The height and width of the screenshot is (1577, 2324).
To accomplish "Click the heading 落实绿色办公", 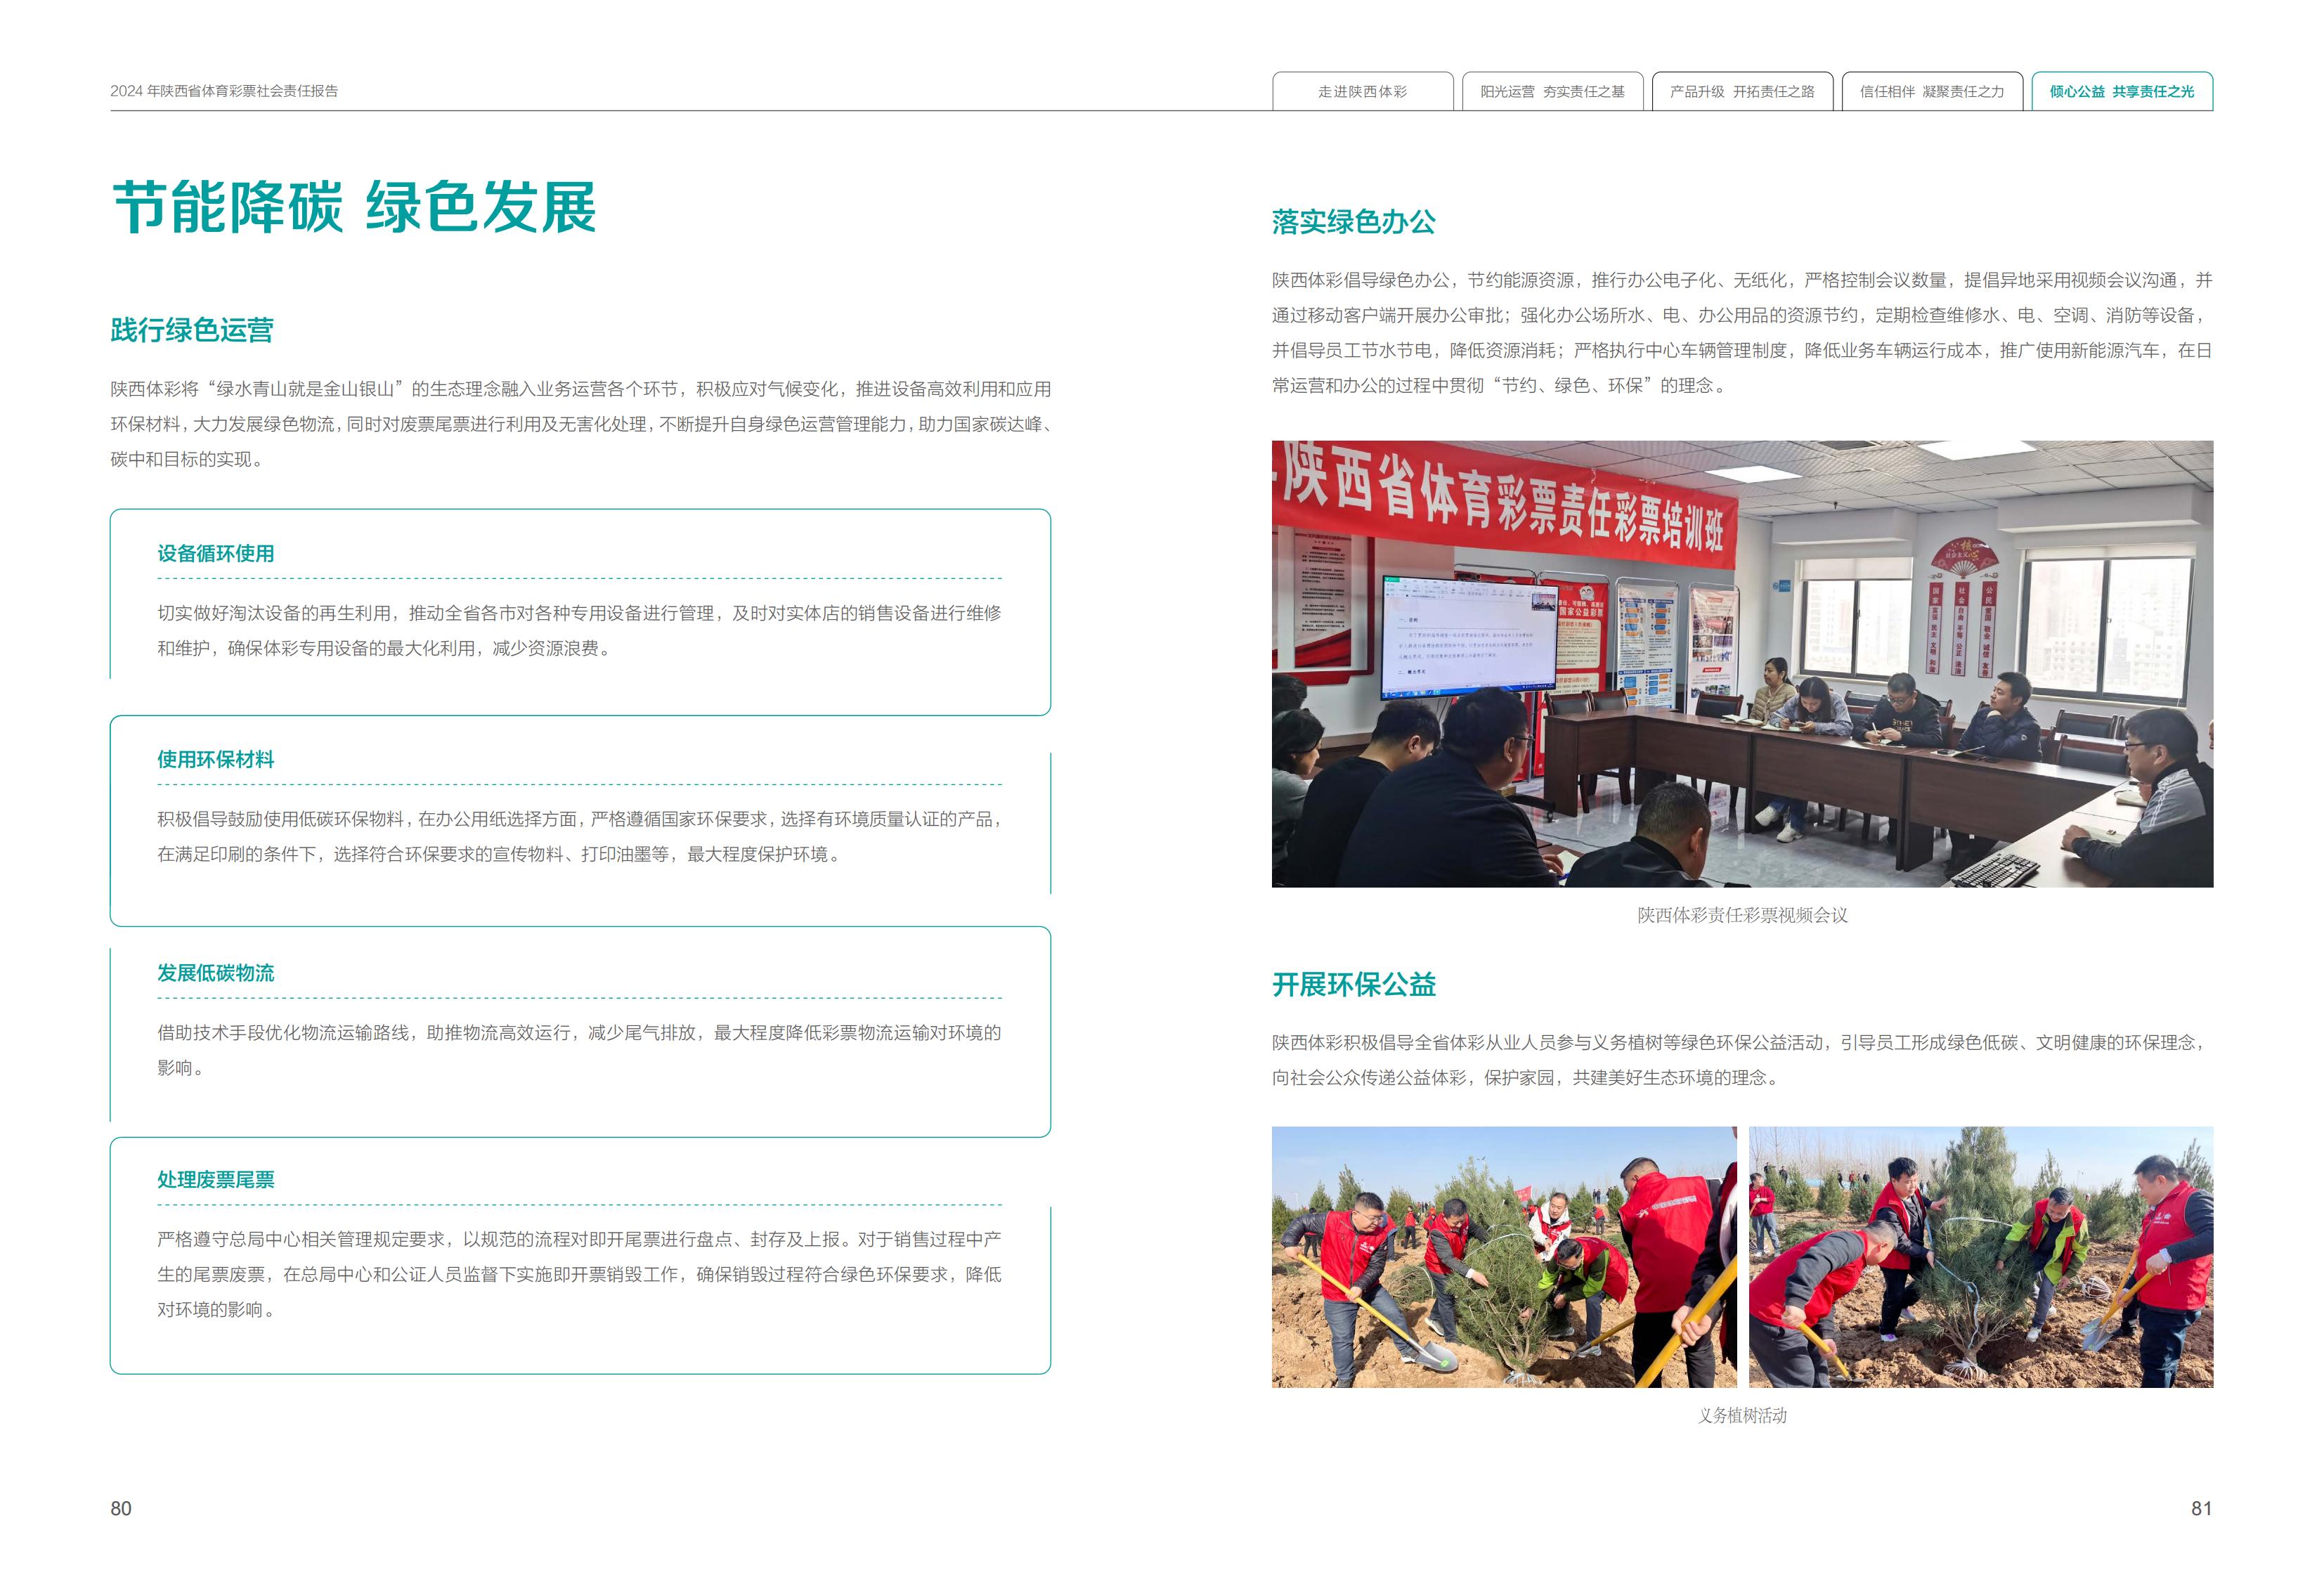I will click(1354, 222).
